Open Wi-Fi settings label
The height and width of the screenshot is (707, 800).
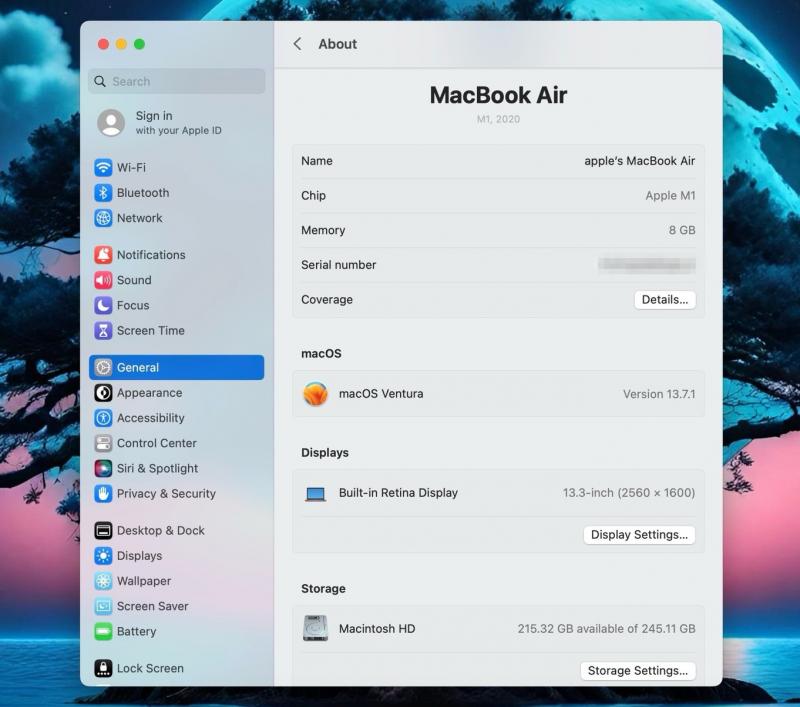tap(131, 167)
